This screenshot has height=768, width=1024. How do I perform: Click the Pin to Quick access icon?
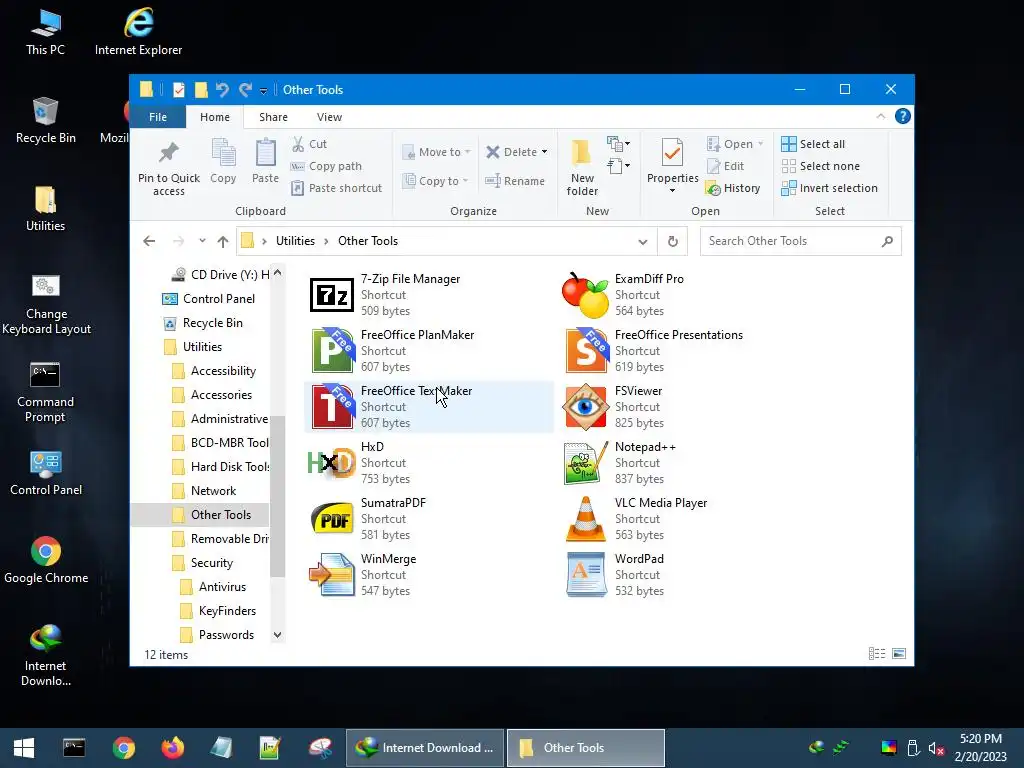click(x=168, y=153)
